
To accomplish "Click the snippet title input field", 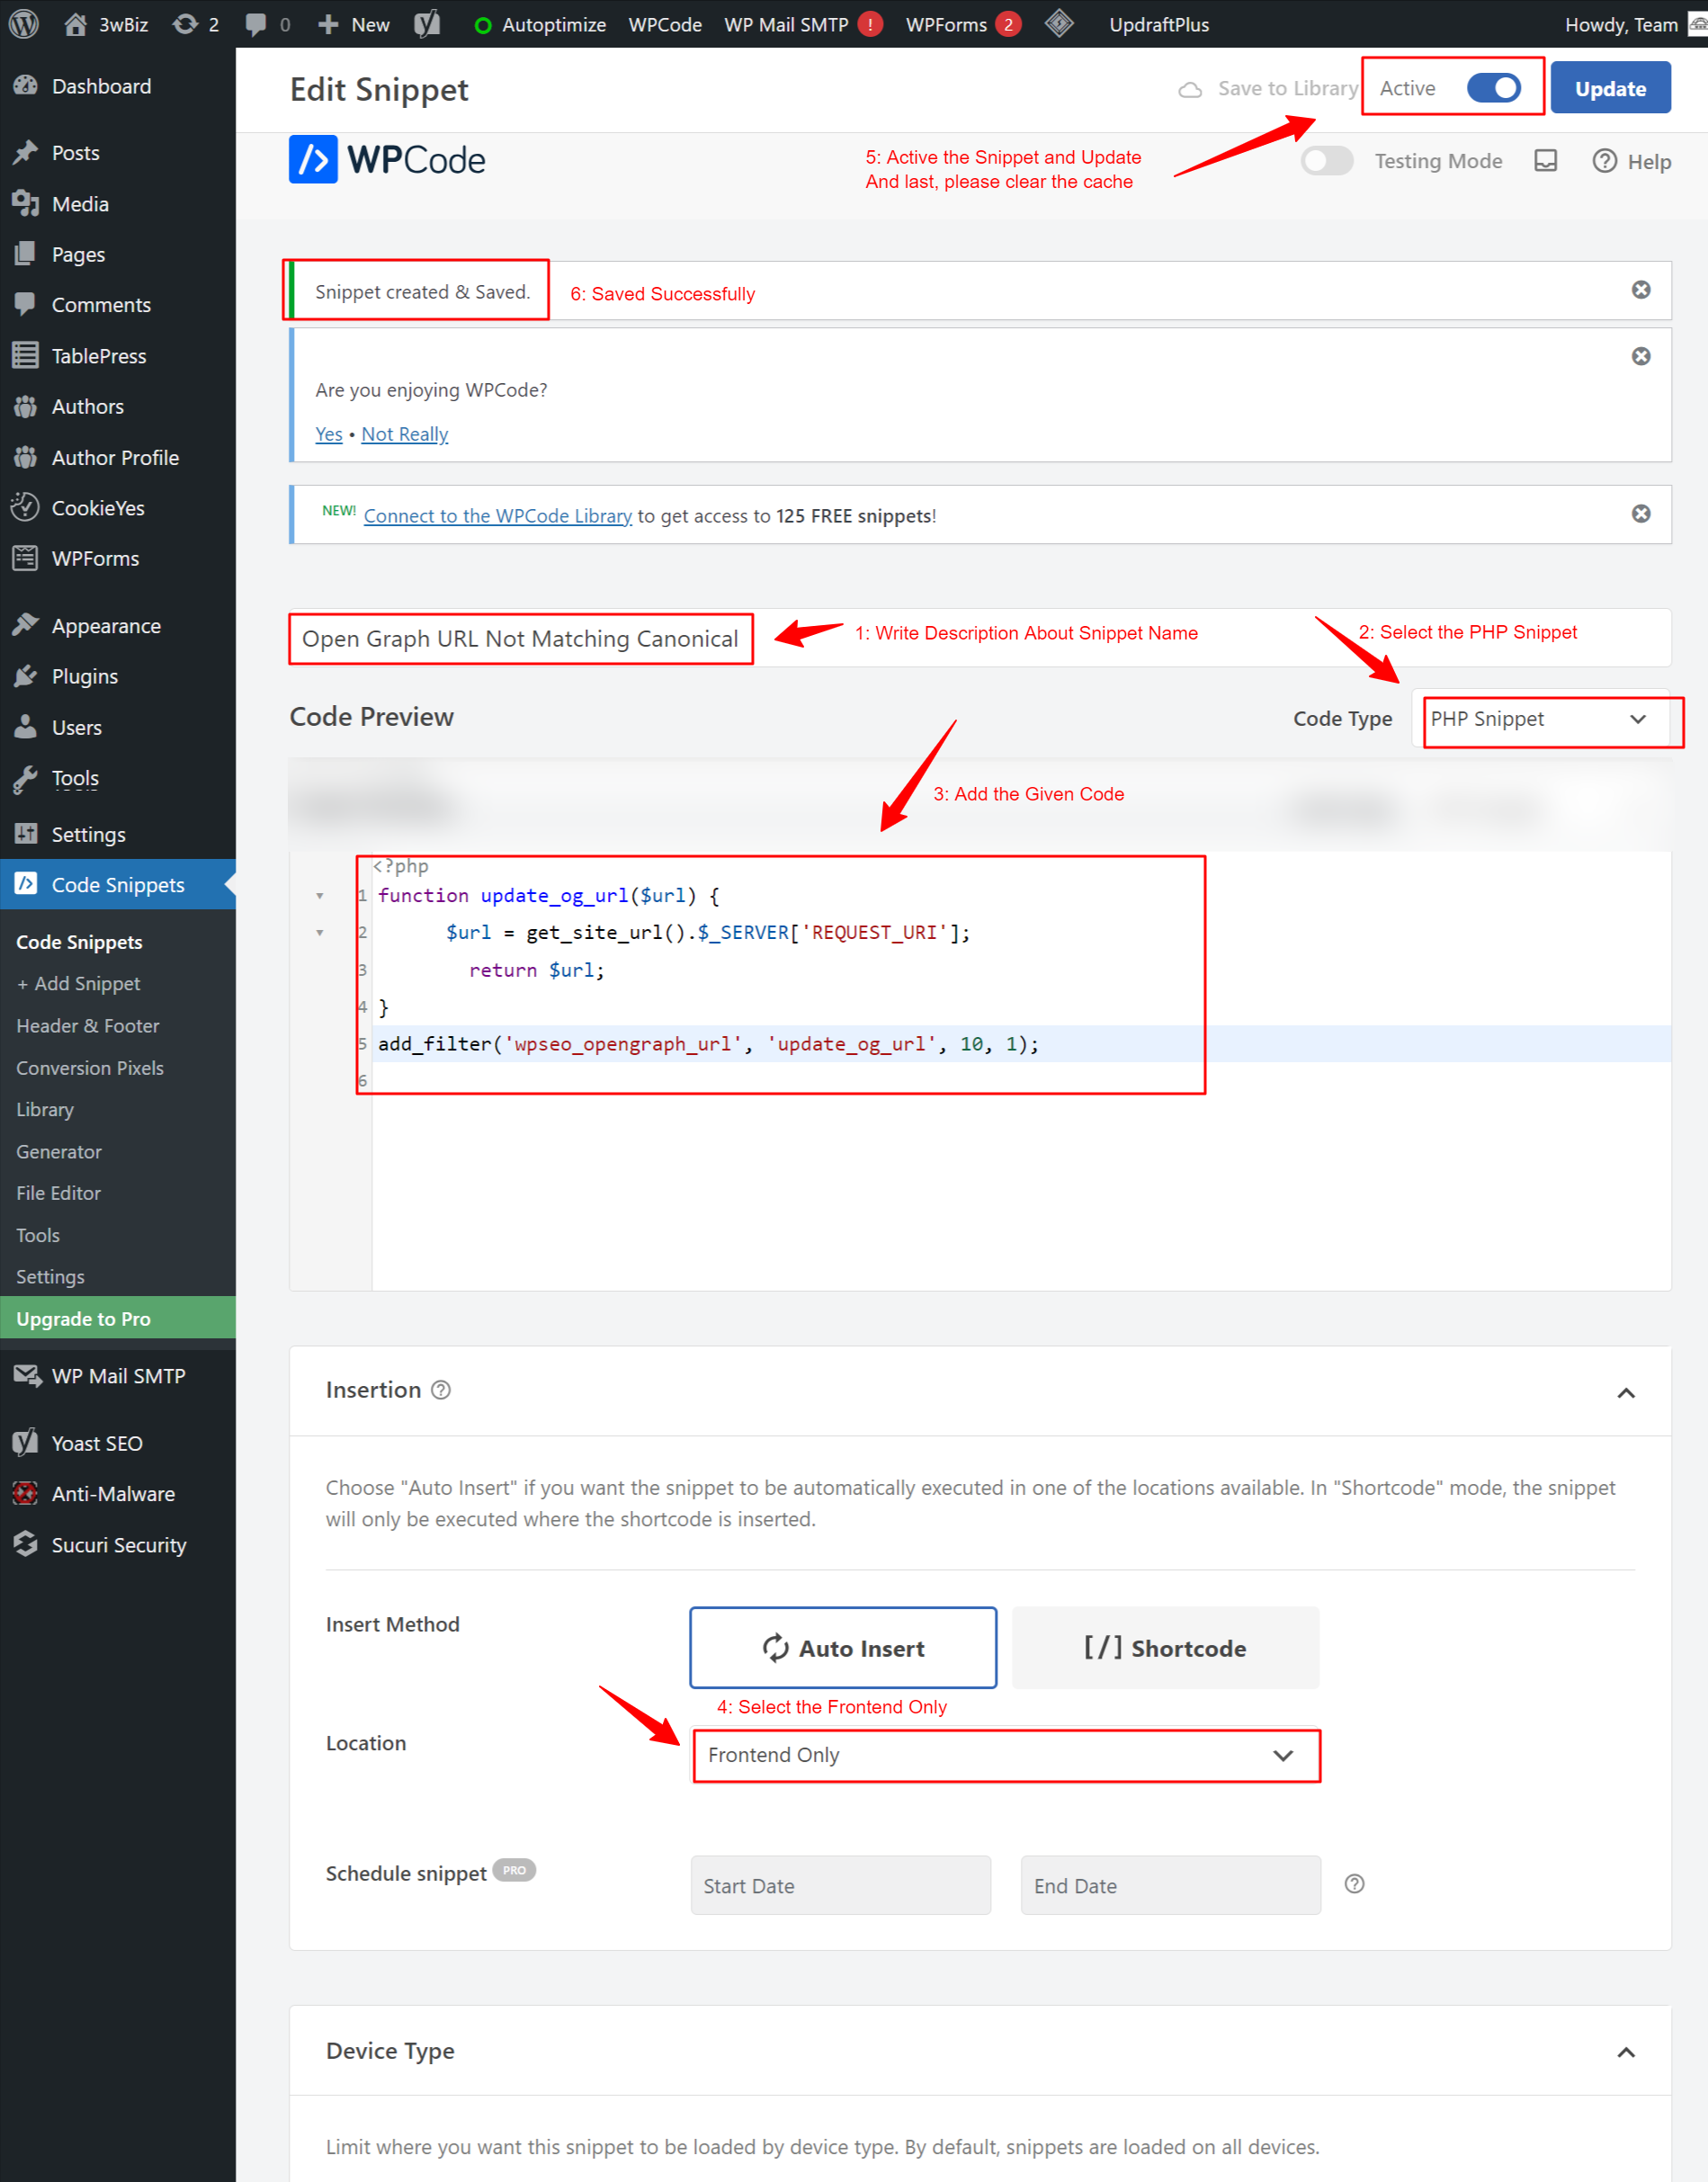I will [520, 639].
